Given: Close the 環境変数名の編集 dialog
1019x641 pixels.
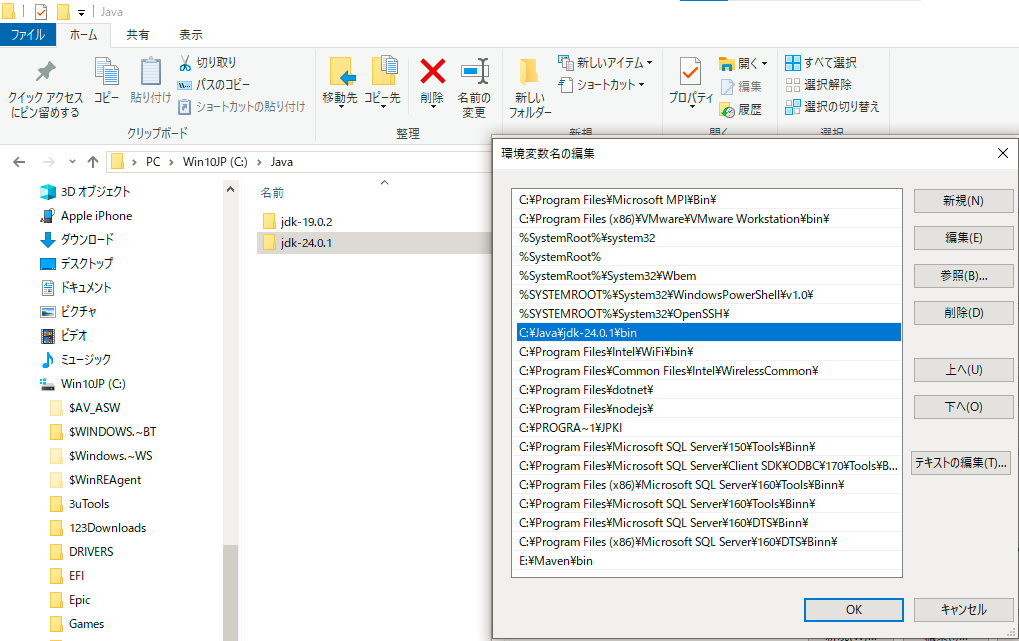Looking at the screenshot, I should pos(1003,153).
